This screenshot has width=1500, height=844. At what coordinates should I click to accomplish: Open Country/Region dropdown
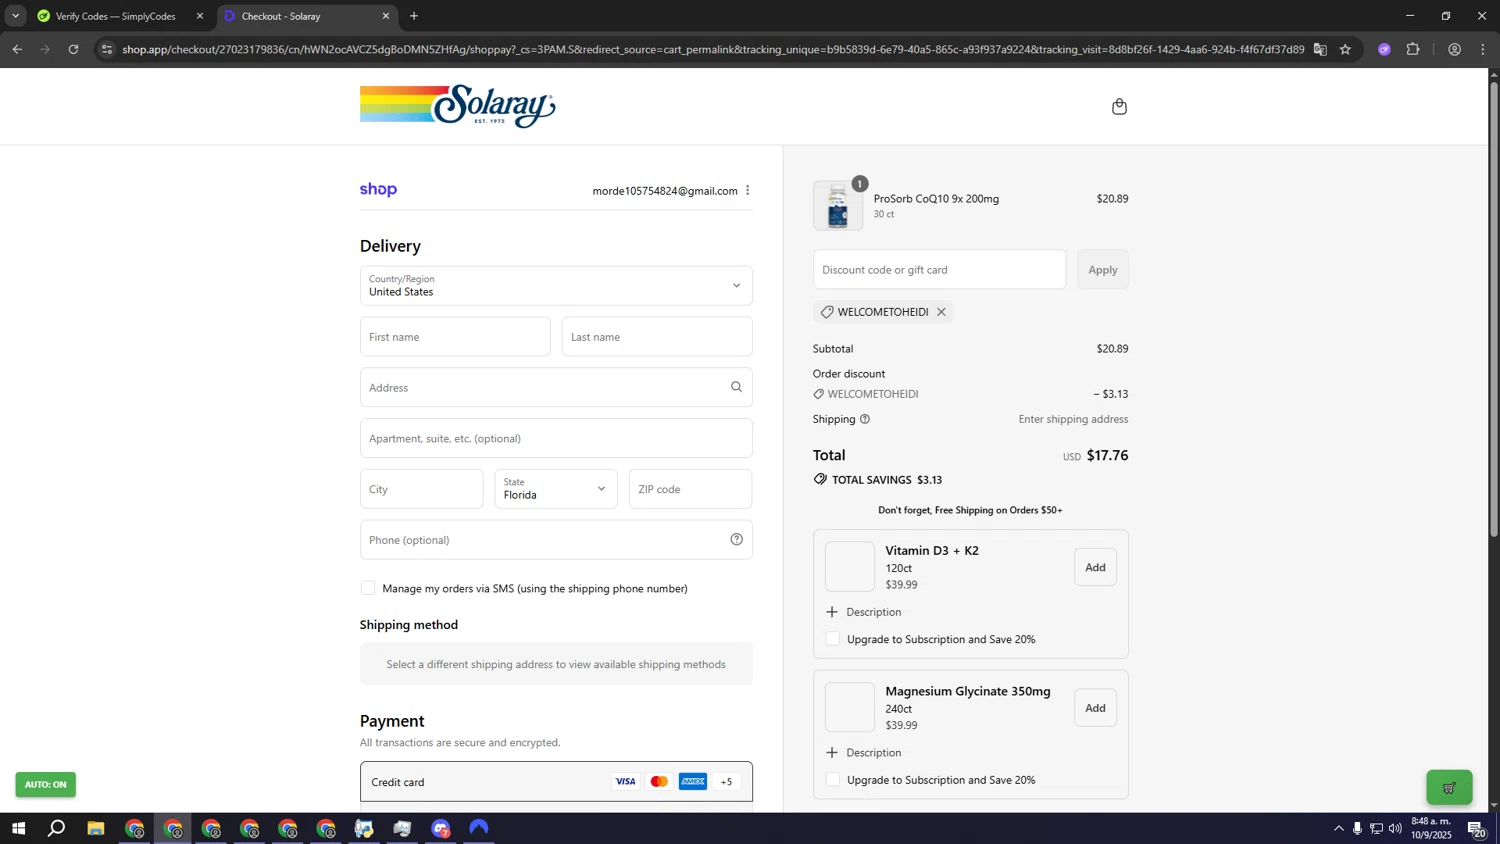click(556, 286)
